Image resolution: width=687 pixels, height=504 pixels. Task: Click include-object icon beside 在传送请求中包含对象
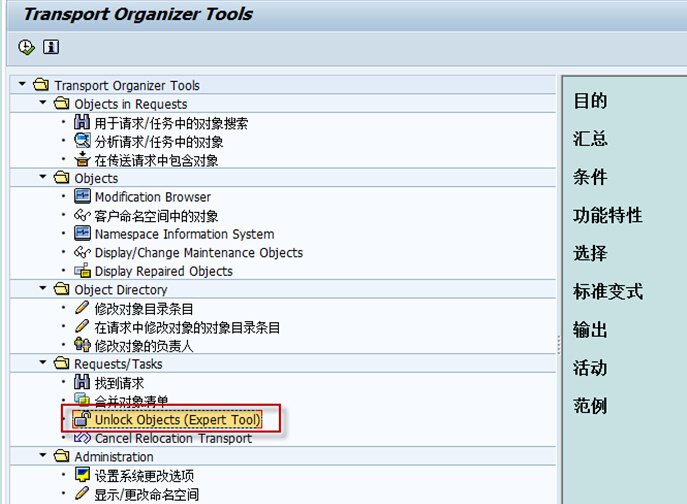tap(82, 159)
